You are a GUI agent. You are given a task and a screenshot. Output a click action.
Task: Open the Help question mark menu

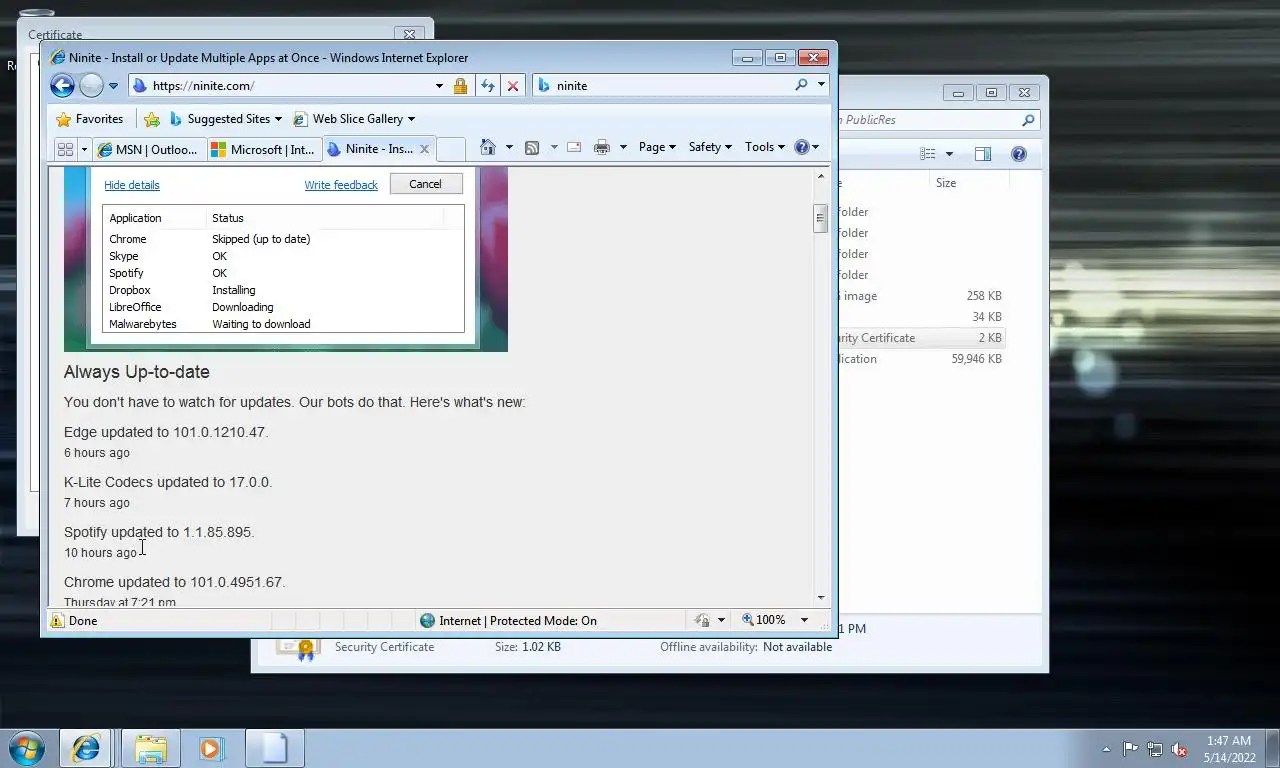806,147
